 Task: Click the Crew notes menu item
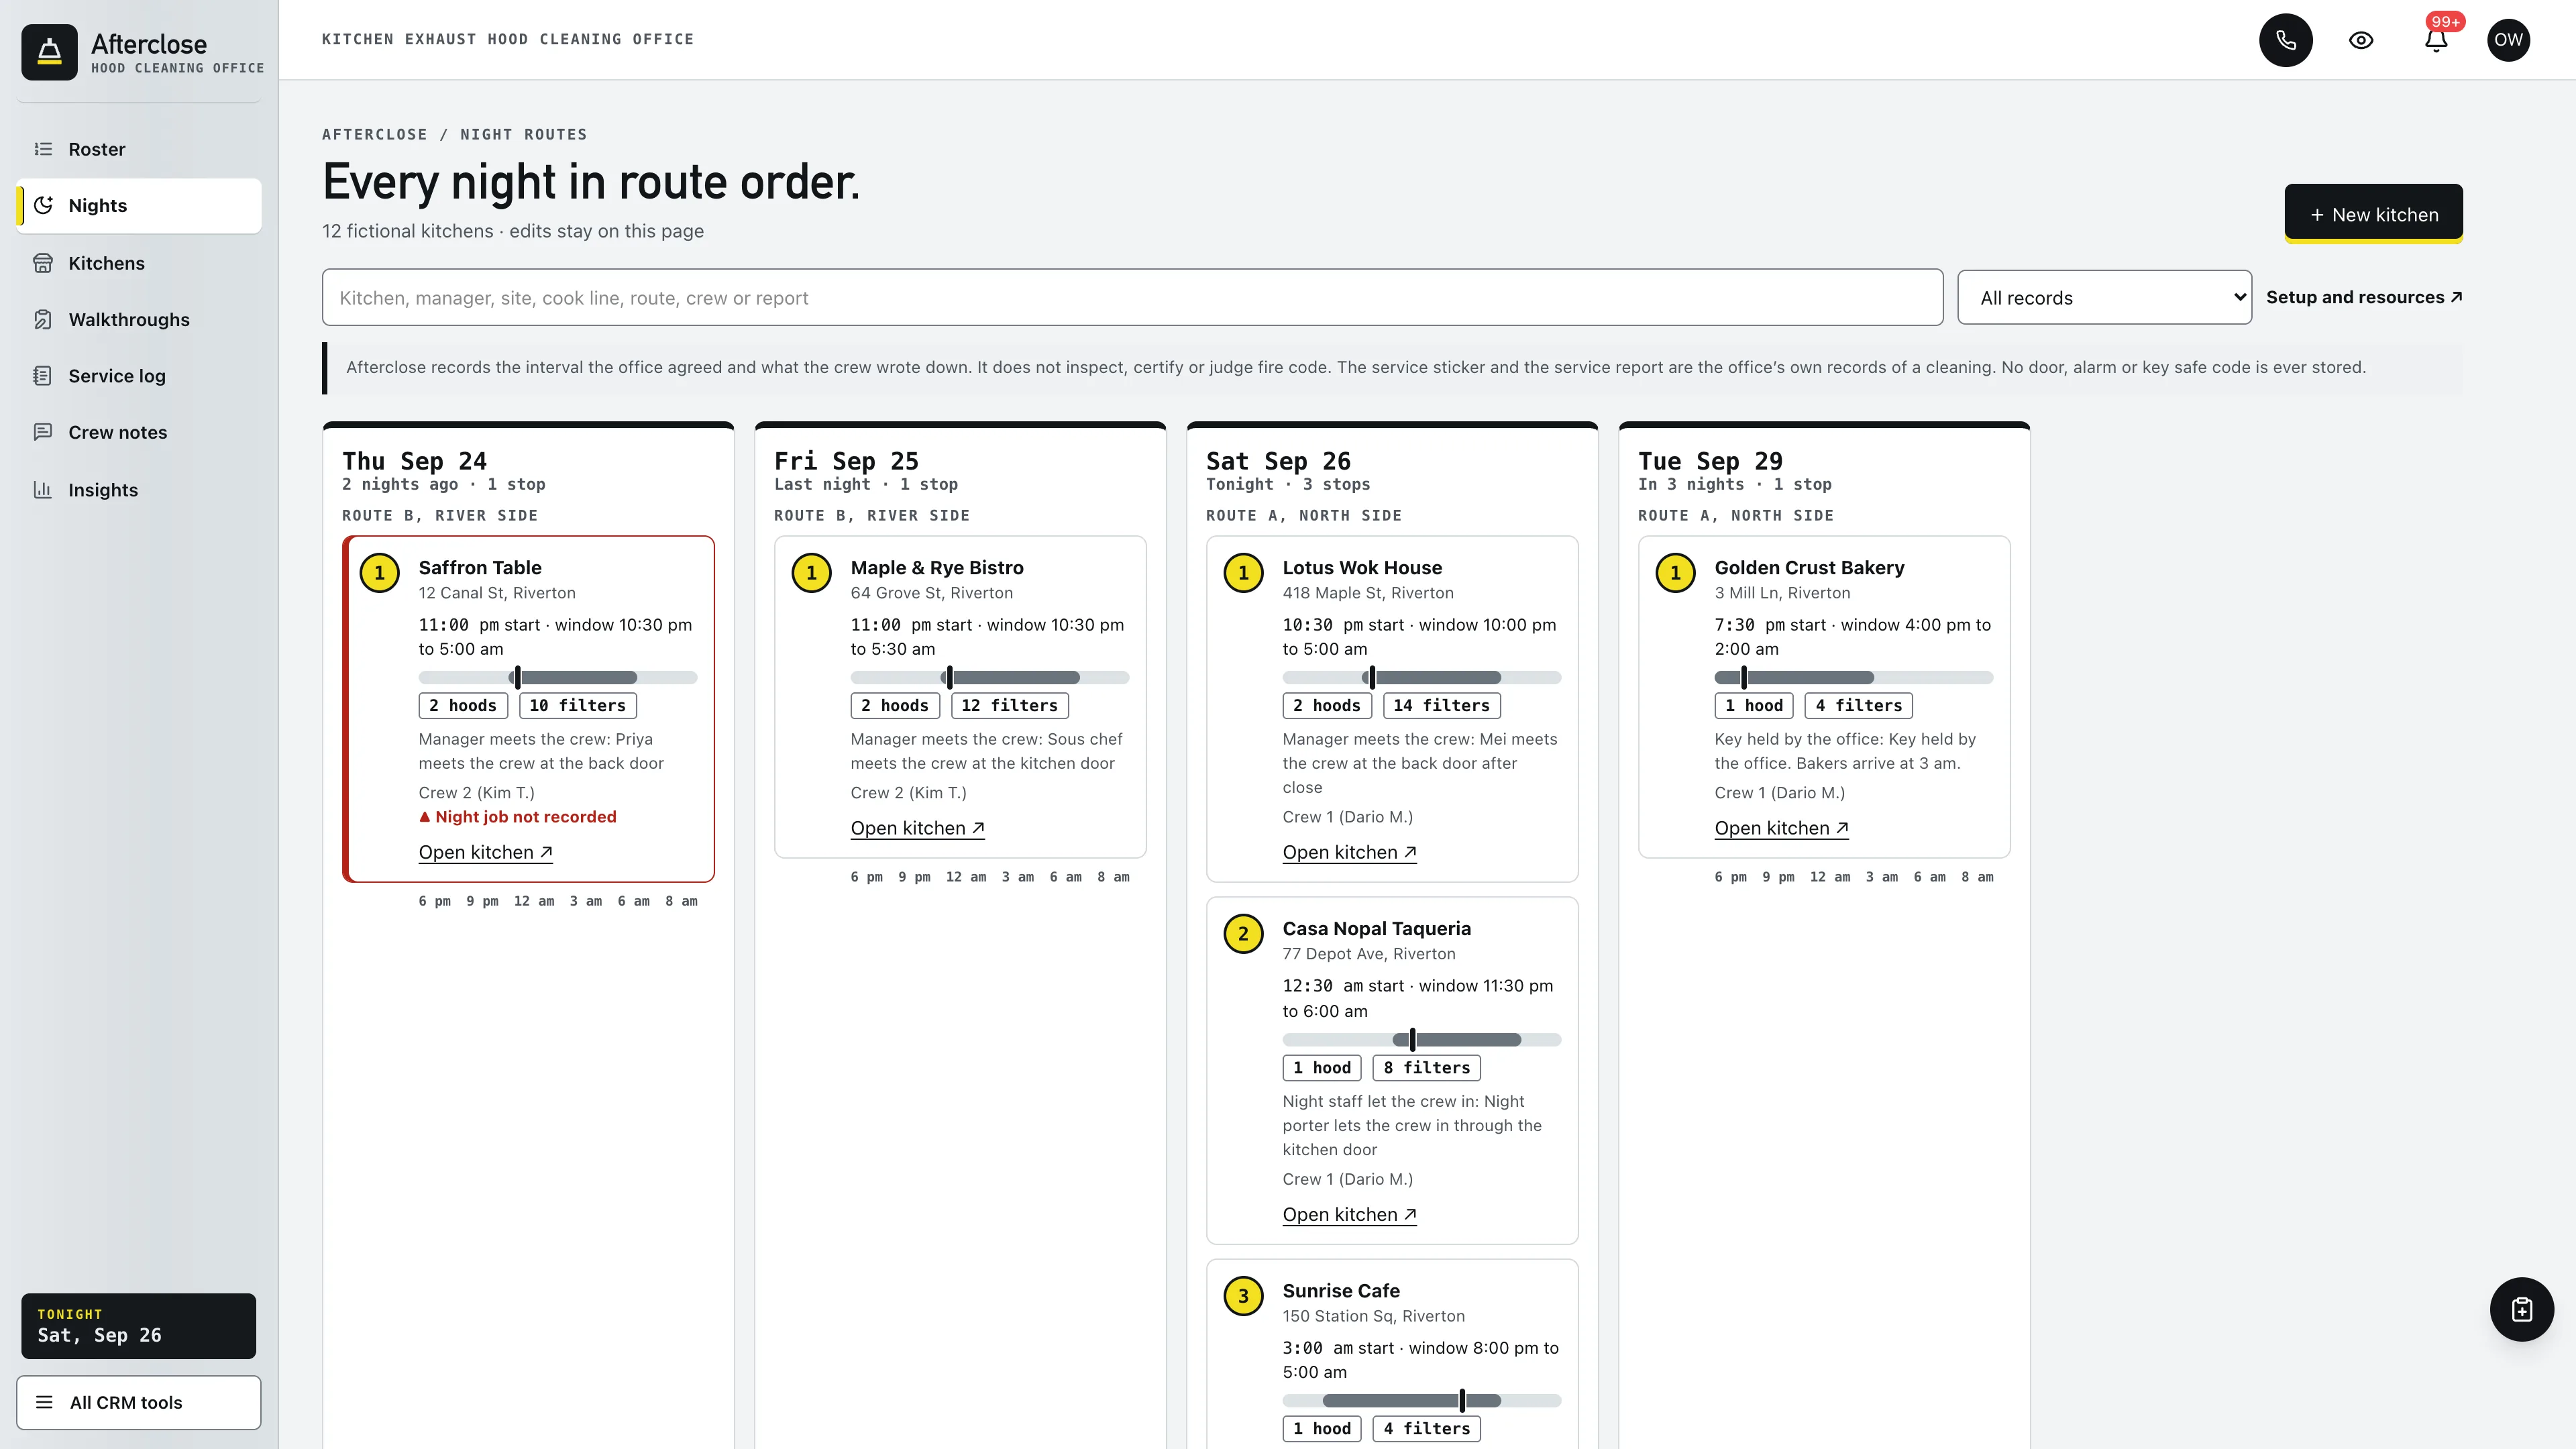[x=139, y=432]
